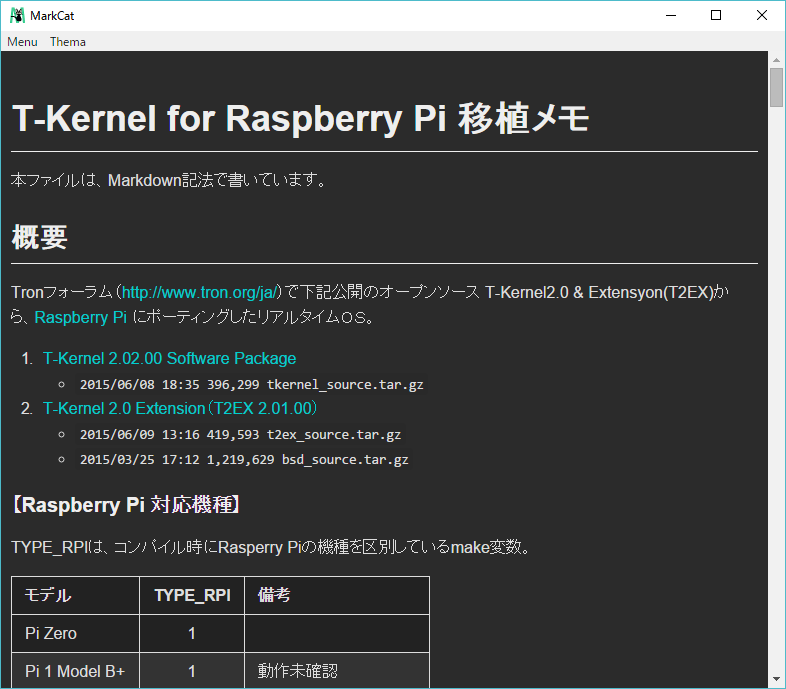Screen dimensions: 786x689
Task: Minimize the MarkCat window
Action: pos(671,16)
